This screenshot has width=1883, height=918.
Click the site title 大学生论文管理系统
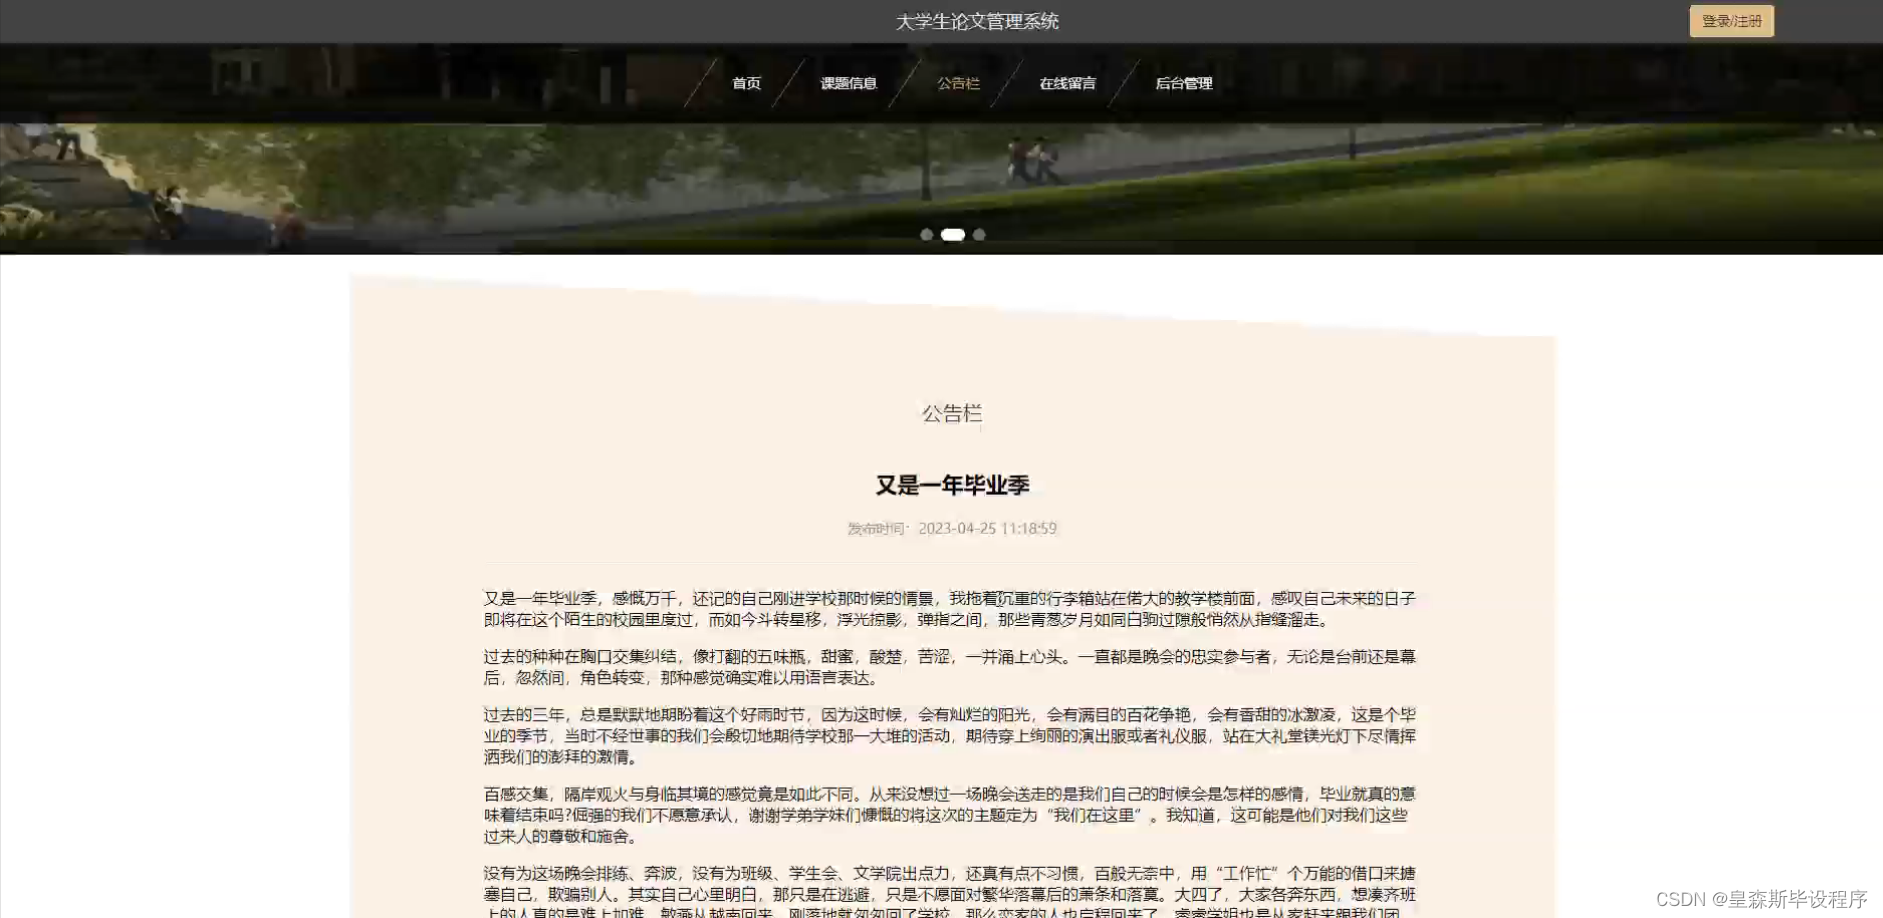coord(975,21)
